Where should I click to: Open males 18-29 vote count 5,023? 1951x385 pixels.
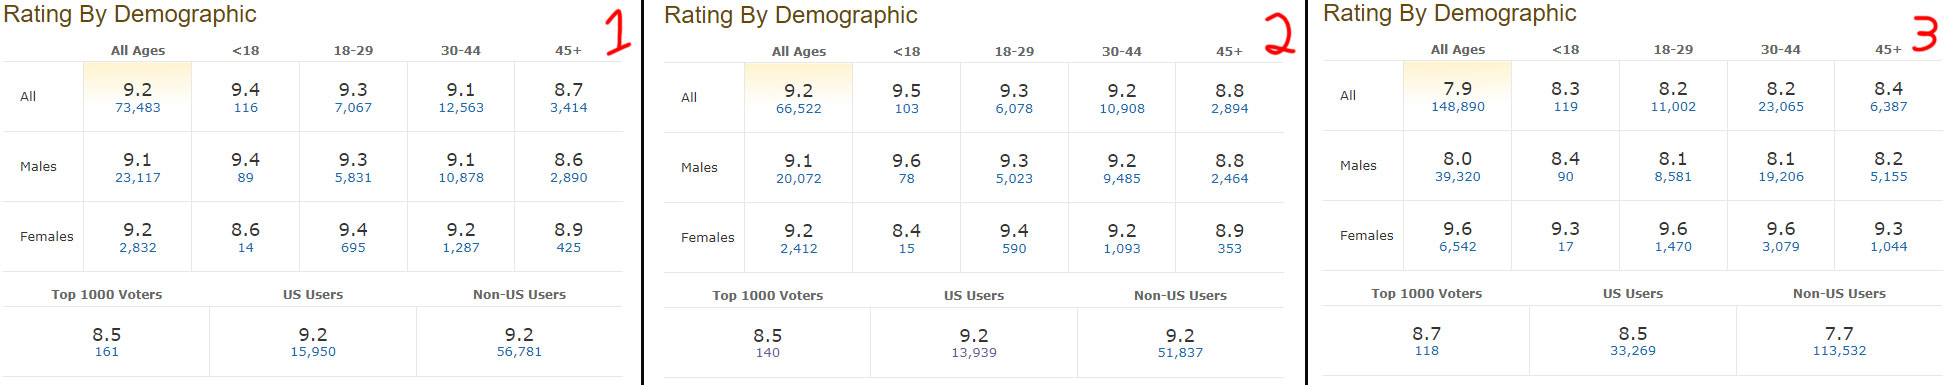coord(1014,179)
